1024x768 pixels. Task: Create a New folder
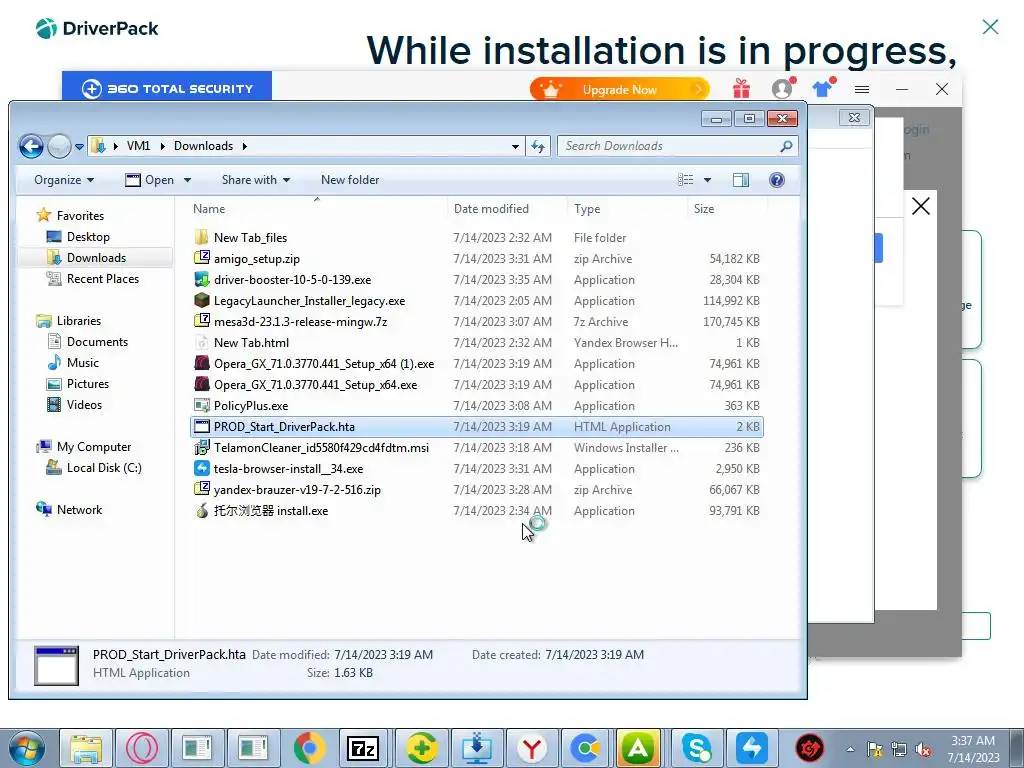[x=350, y=180]
